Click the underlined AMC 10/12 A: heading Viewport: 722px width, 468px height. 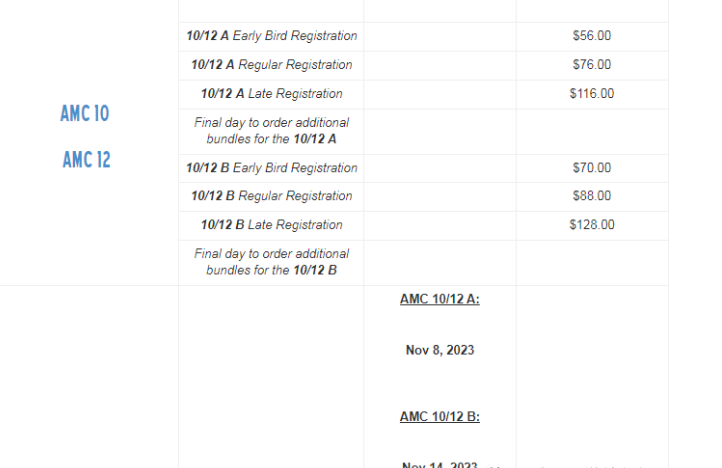pyautogui.click(x=440, y=299)
